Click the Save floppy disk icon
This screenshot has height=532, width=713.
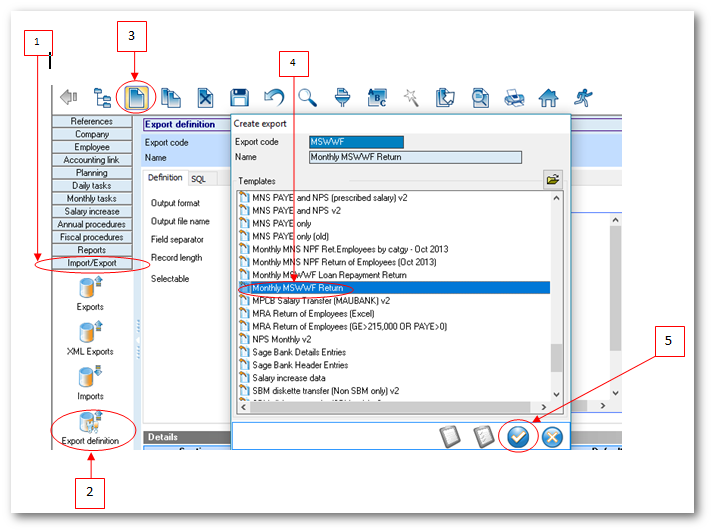coord(239,97)
